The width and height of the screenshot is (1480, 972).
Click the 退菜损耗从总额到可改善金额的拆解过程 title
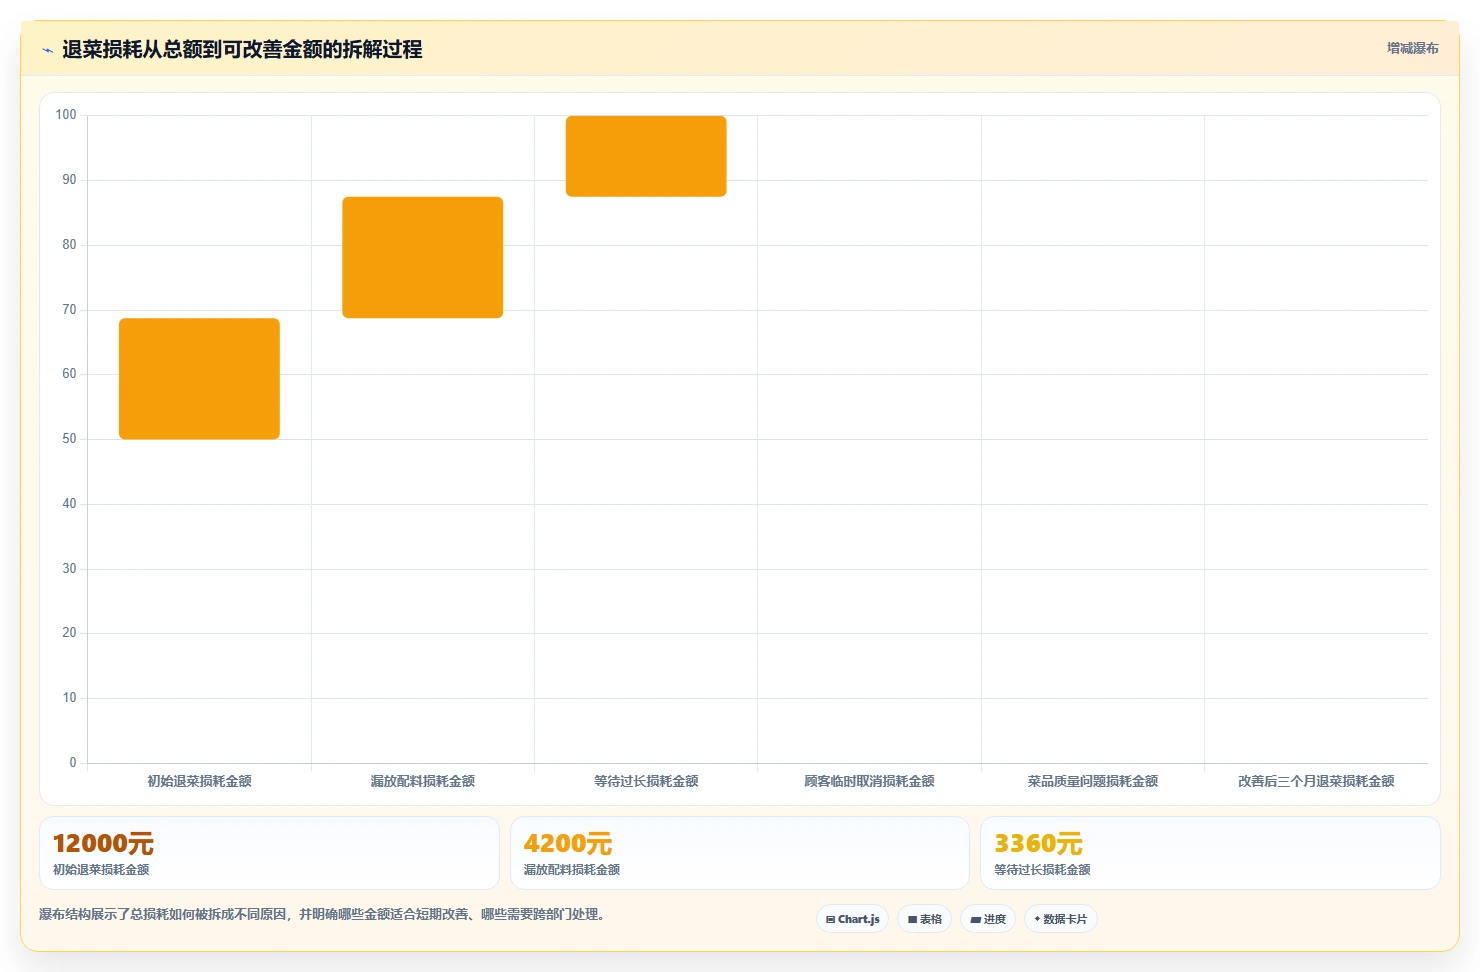tap(242, 49)
